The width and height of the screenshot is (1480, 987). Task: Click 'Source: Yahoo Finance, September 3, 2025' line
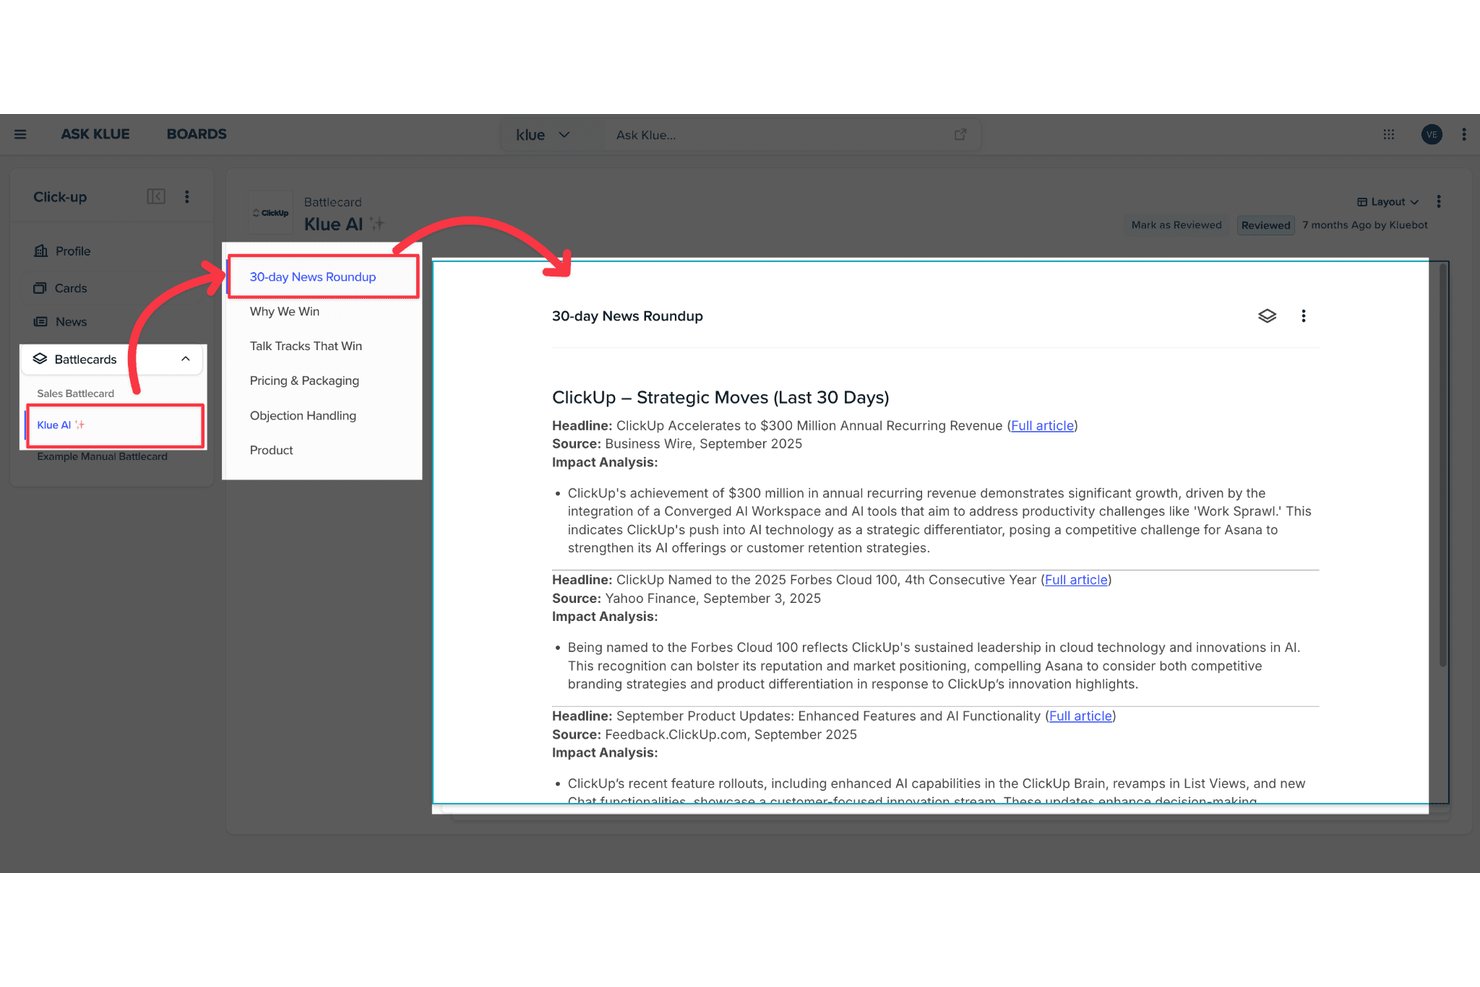(686, 598)
